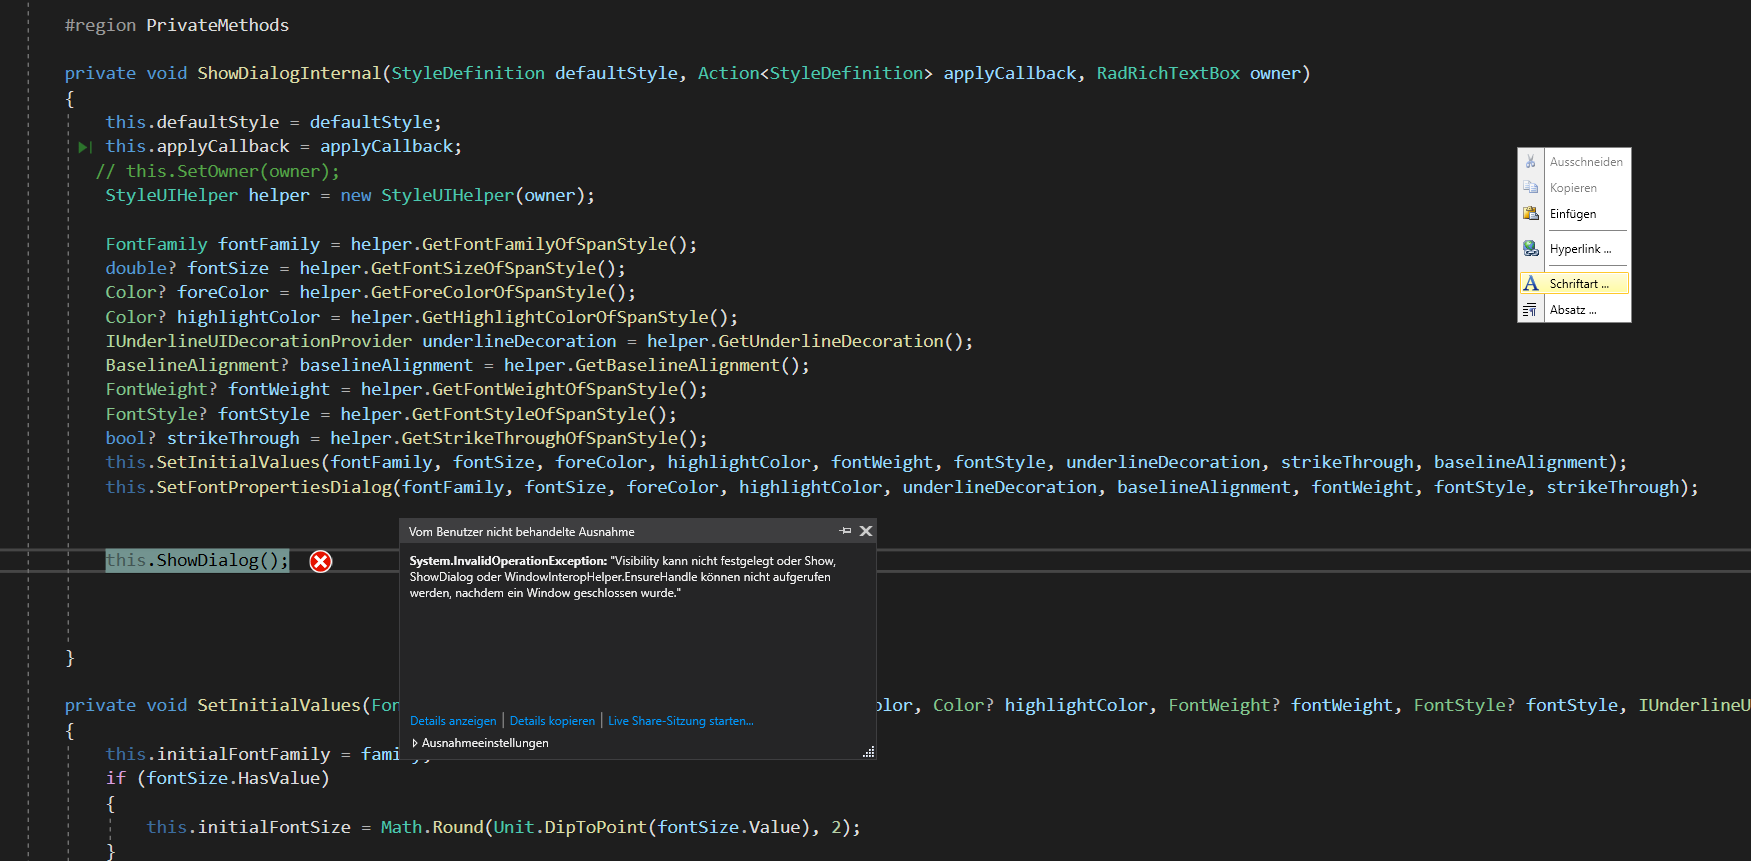Click the red exception error icon beside this.ShowDialog()

(x=320, y=562)
